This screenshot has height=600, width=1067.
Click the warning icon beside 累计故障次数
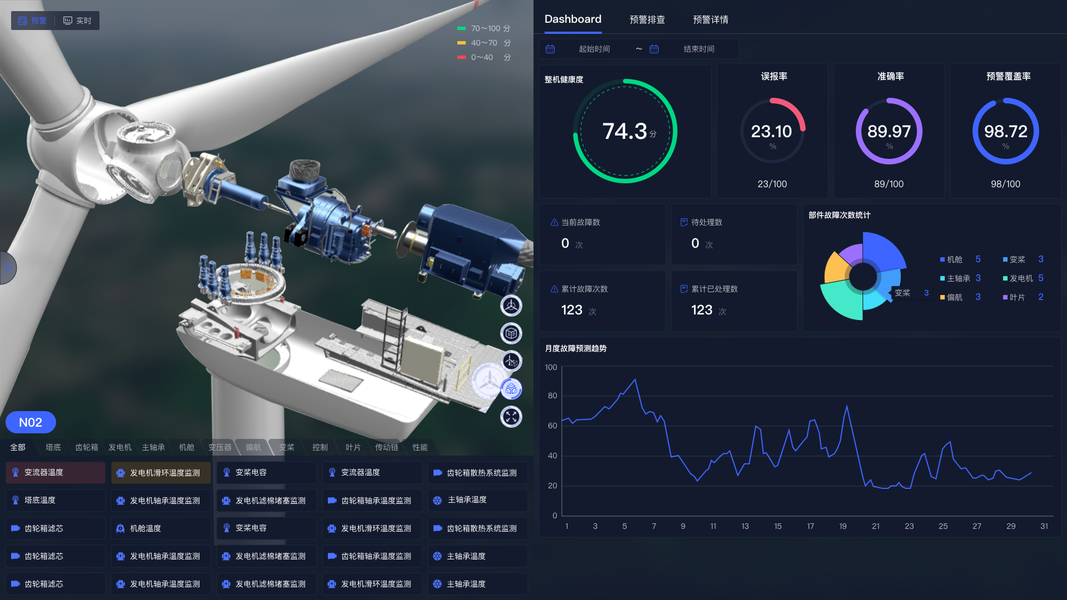554,289
